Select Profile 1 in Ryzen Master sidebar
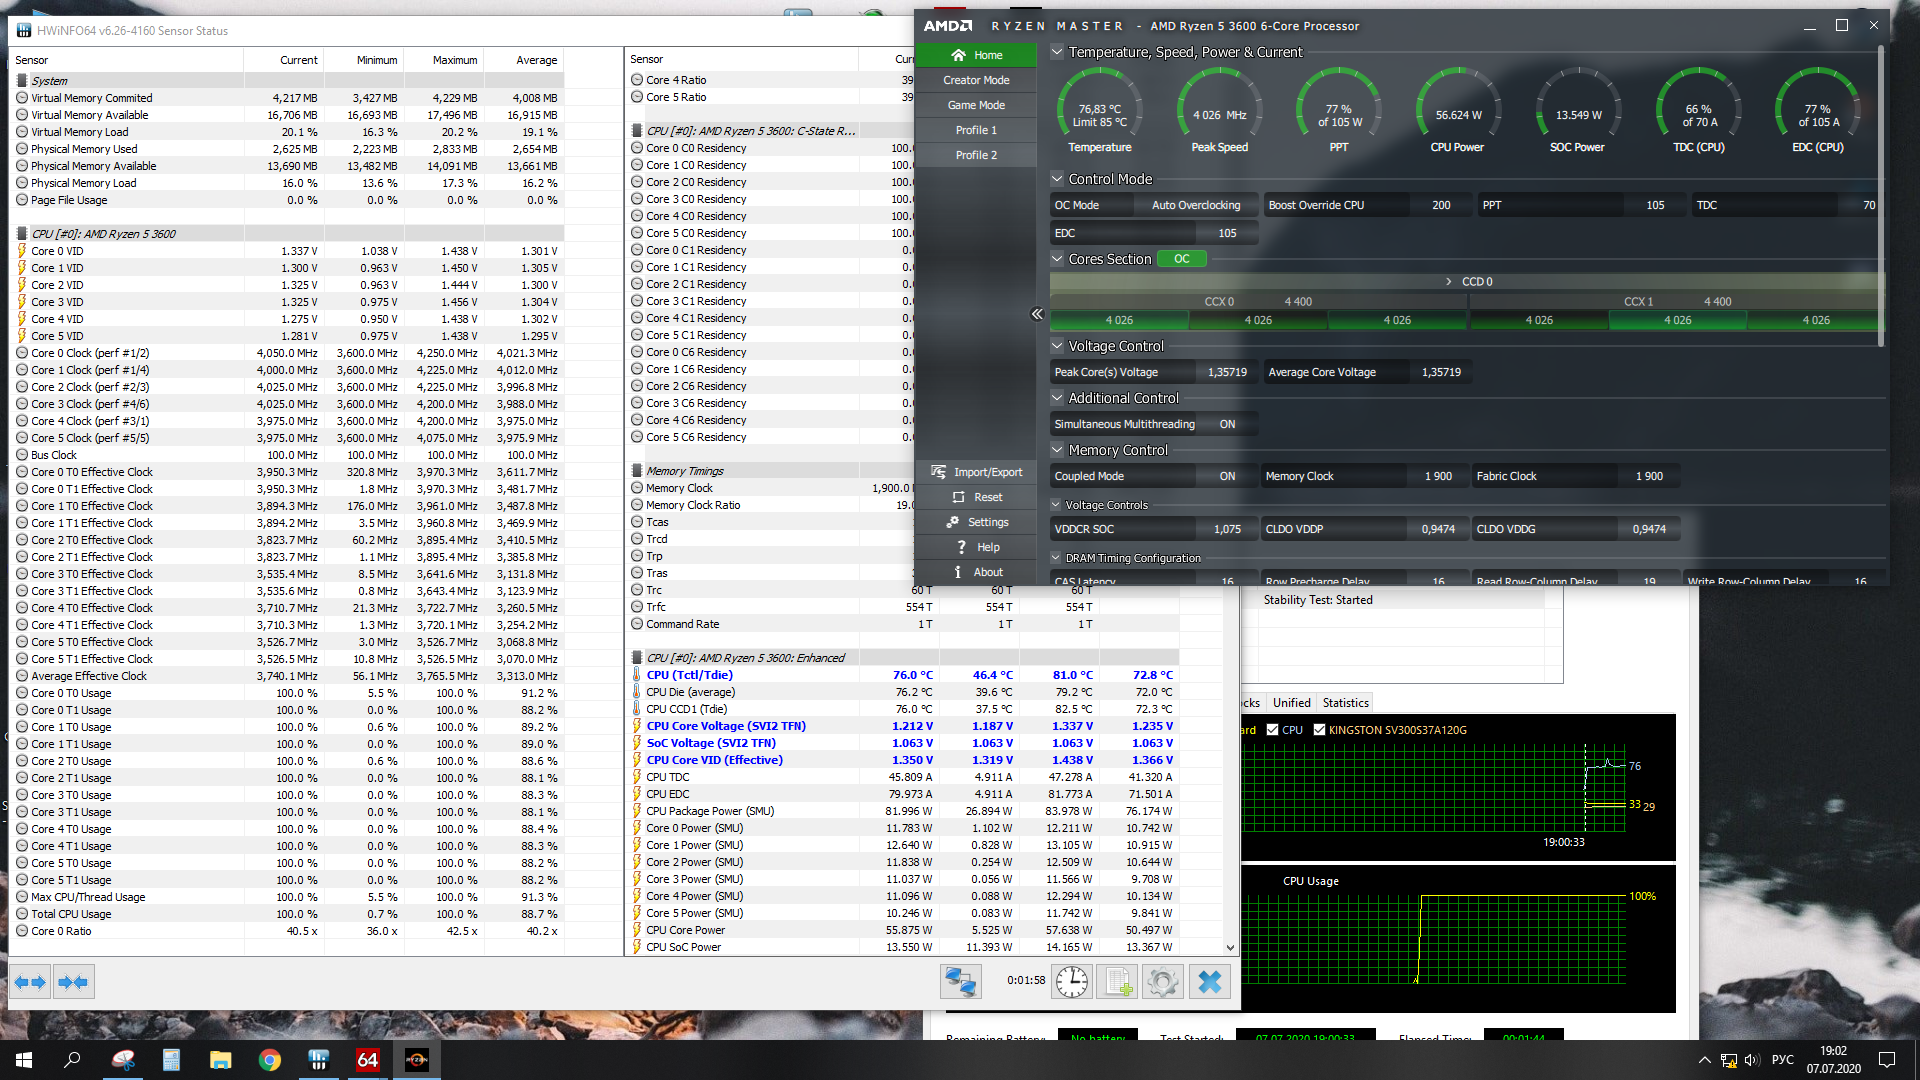 coord(976,130)
